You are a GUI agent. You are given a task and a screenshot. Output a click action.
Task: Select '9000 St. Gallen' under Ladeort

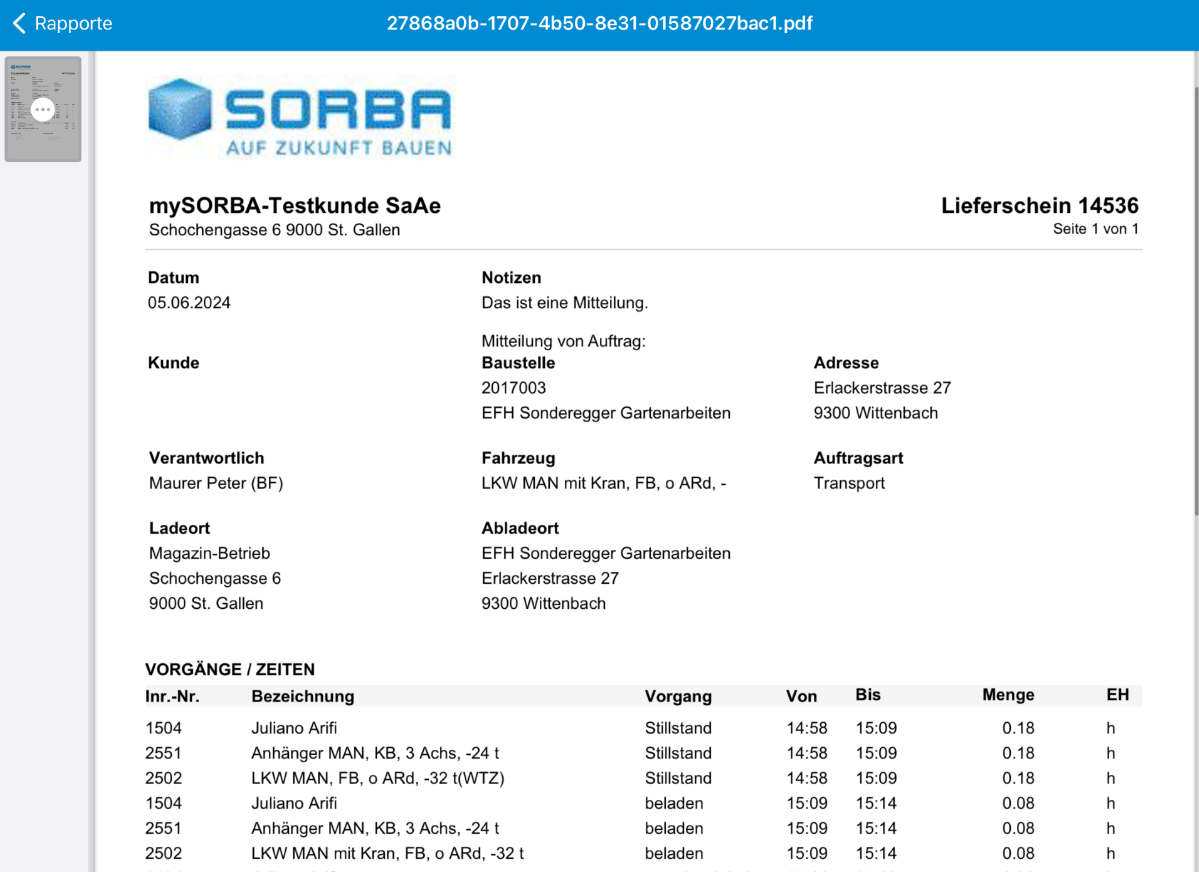coord(206,604)
